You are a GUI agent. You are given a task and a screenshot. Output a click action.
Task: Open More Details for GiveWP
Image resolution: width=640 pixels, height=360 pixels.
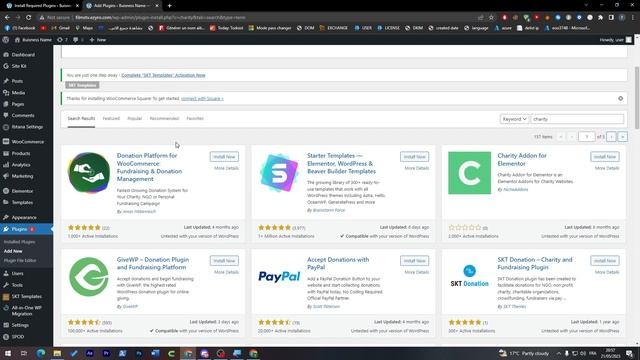(x=226, y=272)
